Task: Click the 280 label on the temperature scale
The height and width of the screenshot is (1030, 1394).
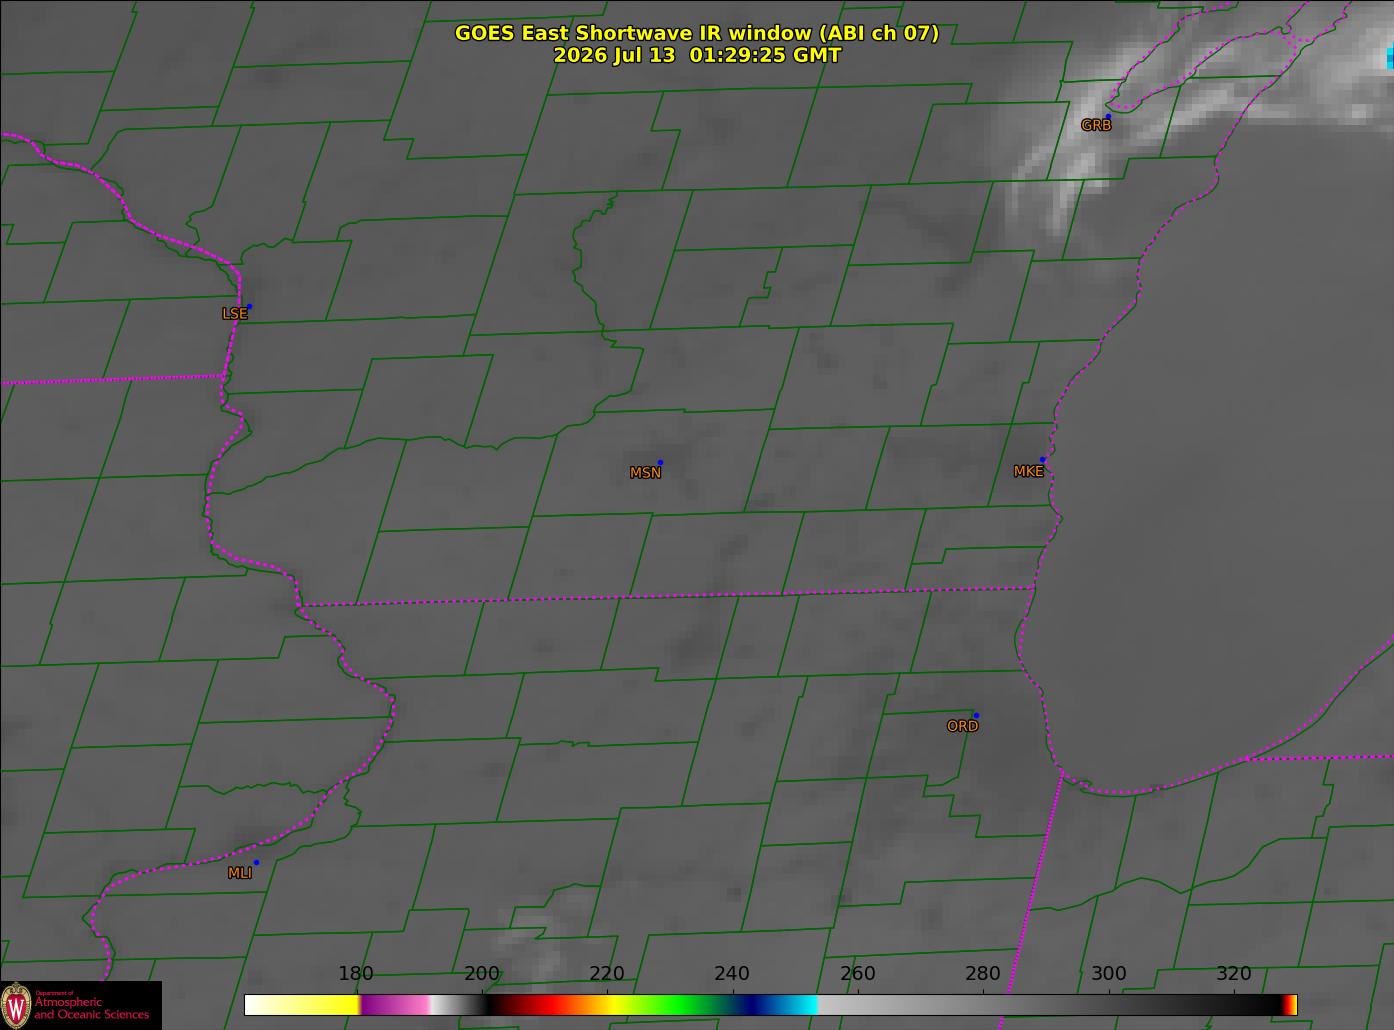Action: (983, 974)
